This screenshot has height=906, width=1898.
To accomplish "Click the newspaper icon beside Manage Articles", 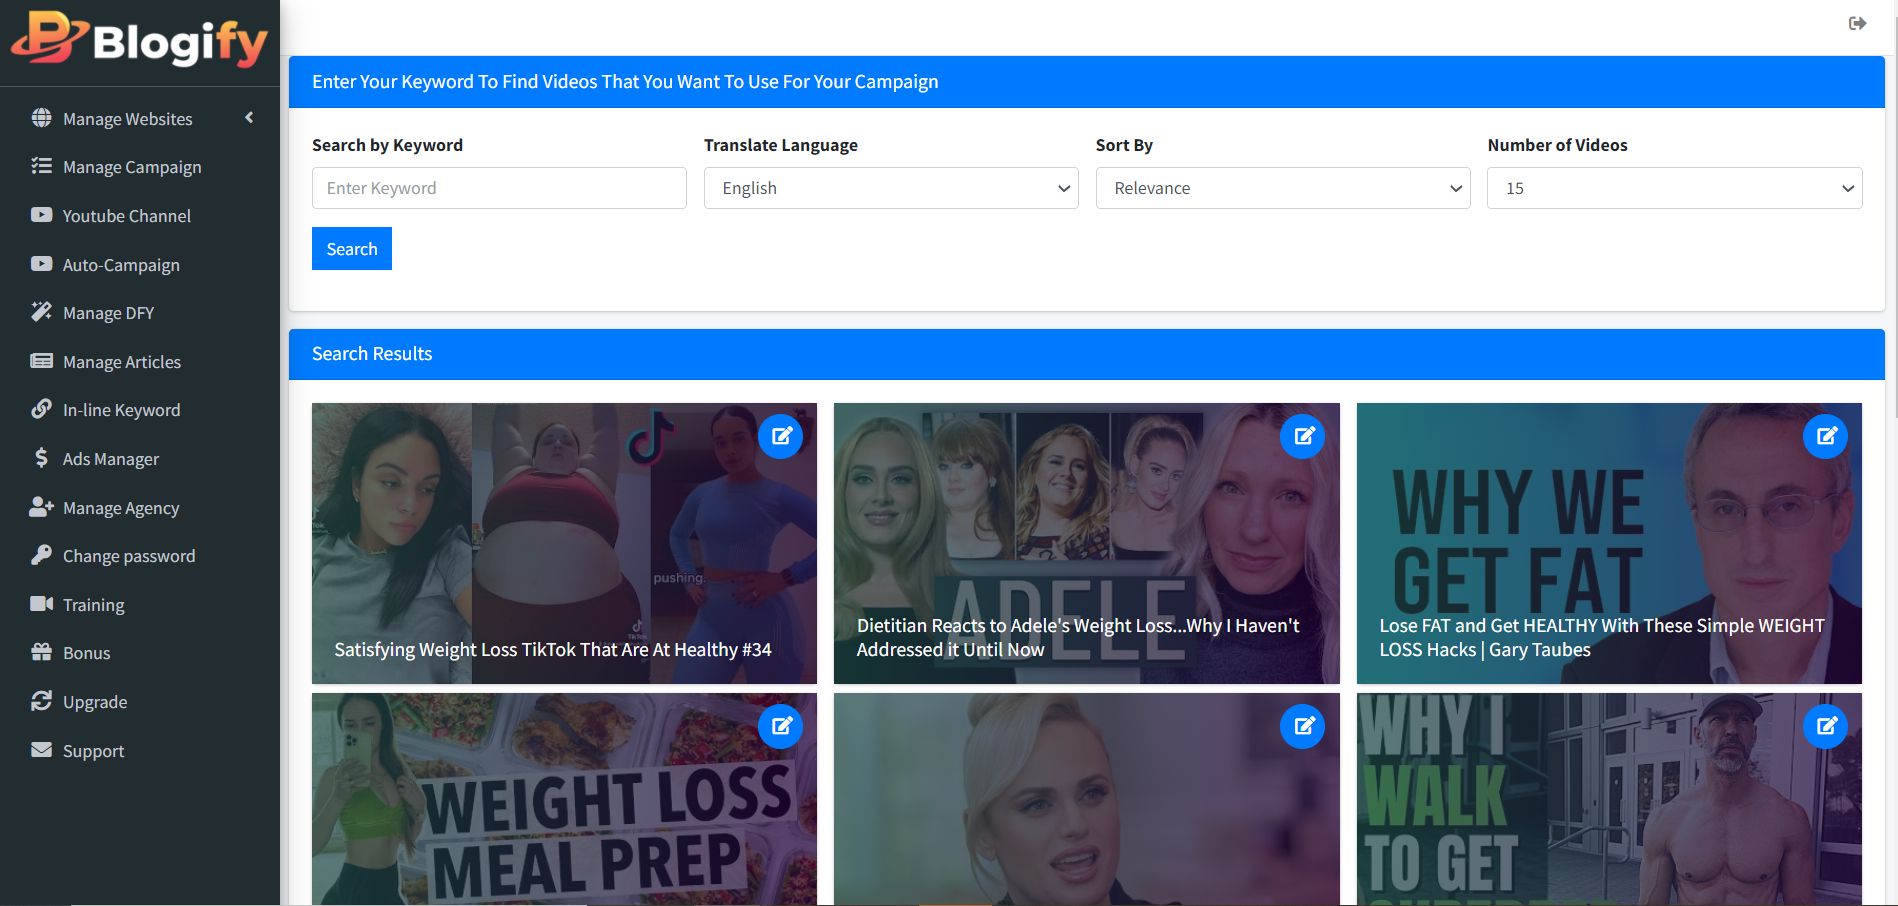I will click(x=41, y=361).
